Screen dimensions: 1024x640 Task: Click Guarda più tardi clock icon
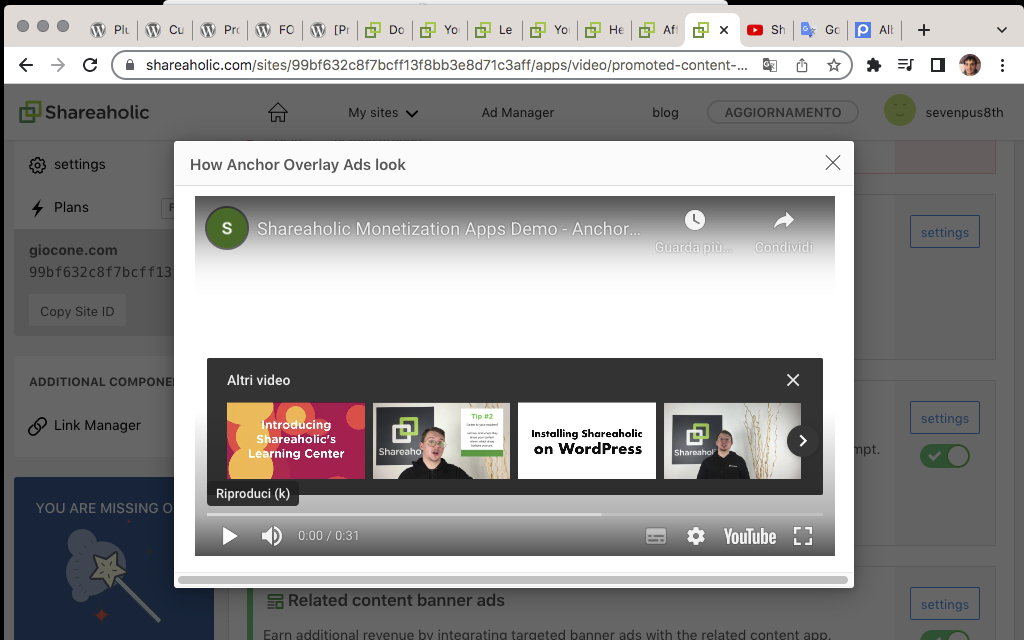pyautogui.click(x=694, y=220)
